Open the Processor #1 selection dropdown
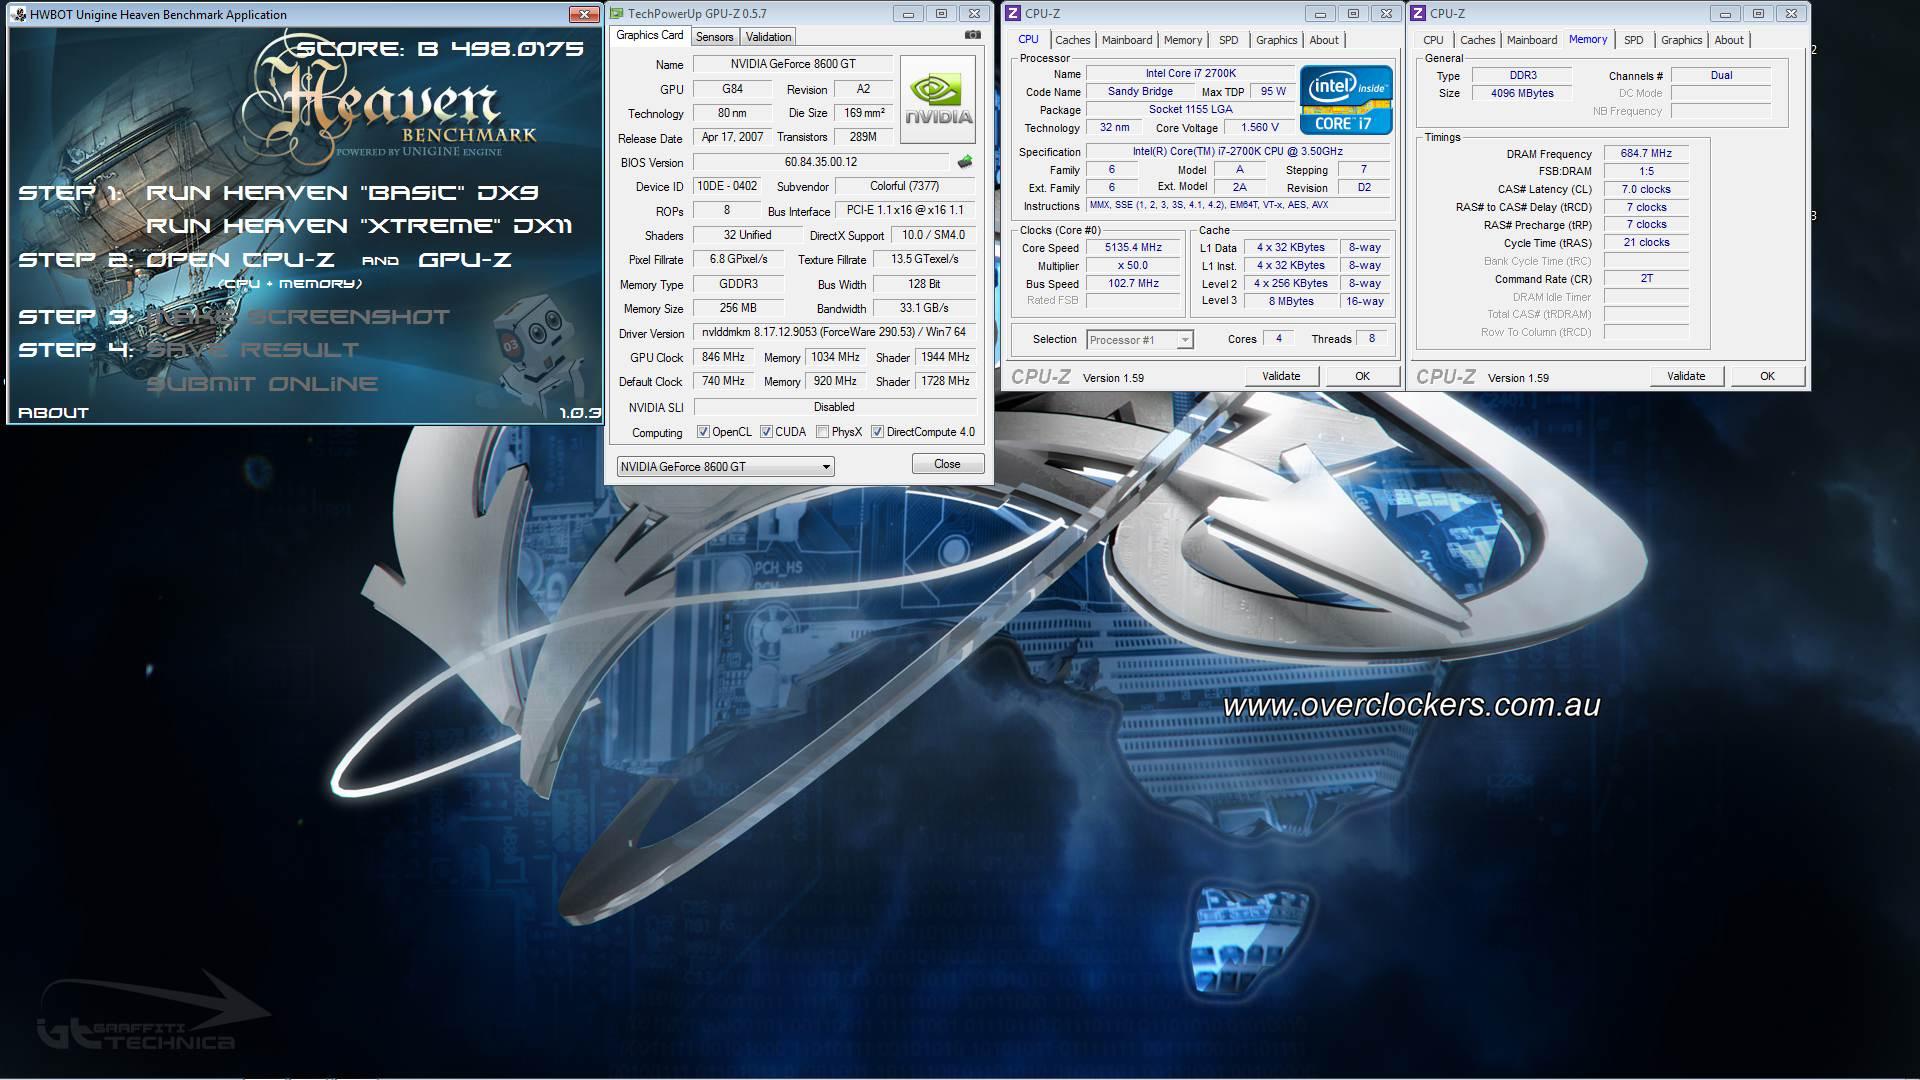The image size is (1920, 1080). (1139, 340)
